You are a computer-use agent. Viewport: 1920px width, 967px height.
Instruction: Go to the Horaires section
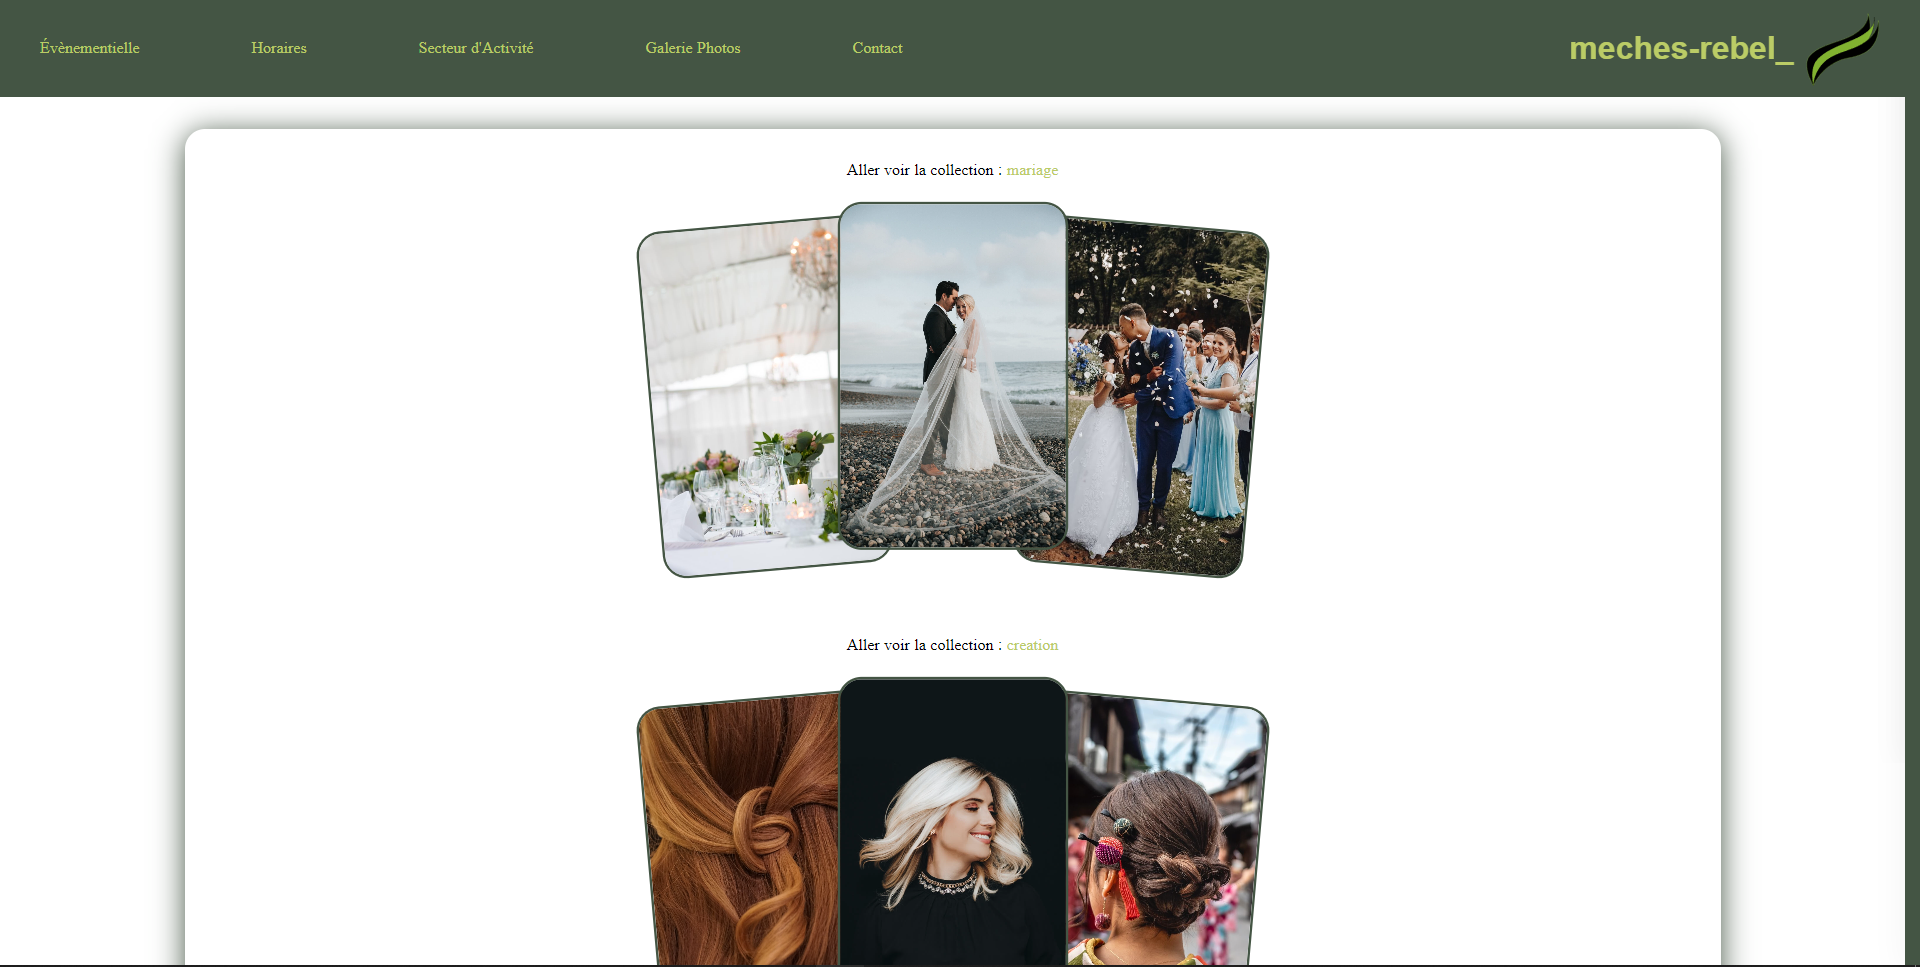pyautogui.click(x=278, y=48)
